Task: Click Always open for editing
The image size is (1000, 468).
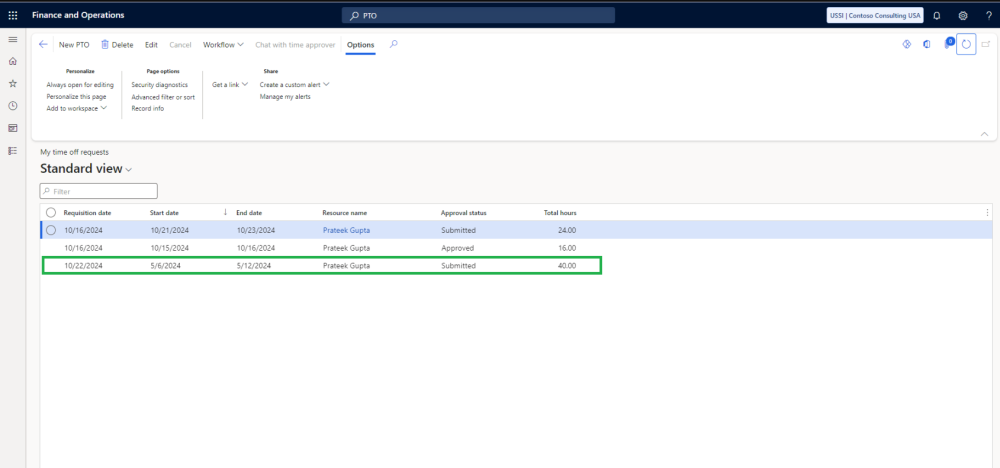Action: [x=80, y=84]
